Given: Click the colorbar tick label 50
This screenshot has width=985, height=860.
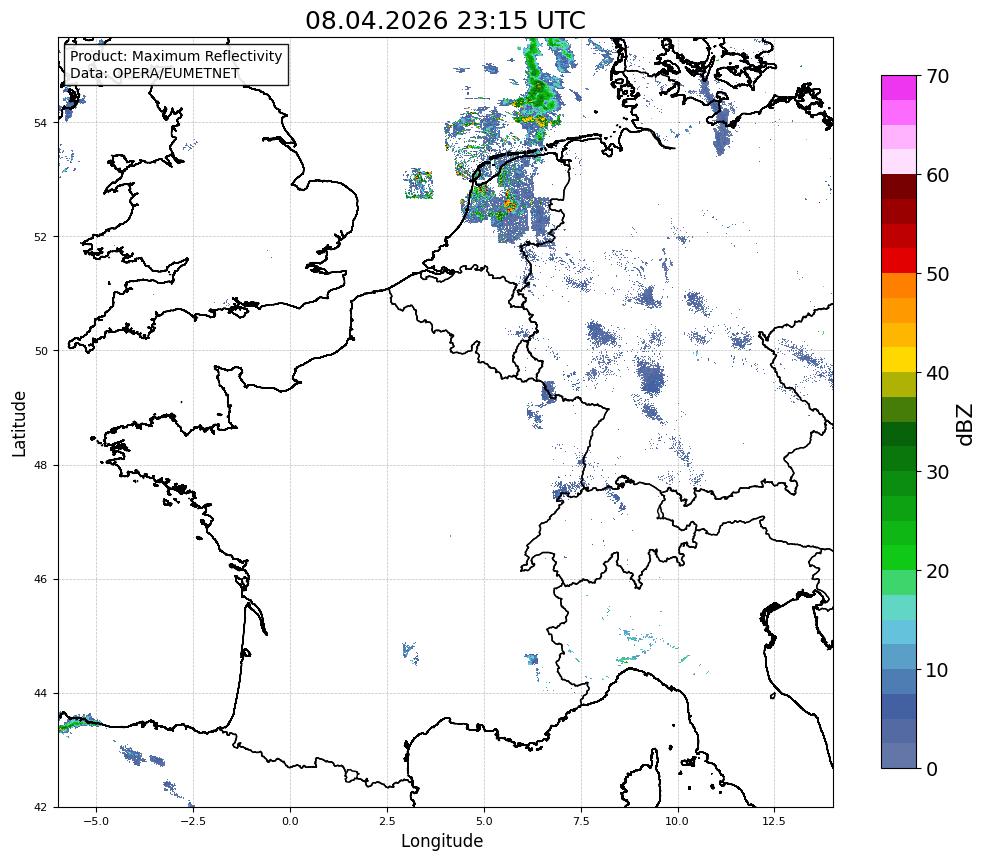Looking at the screenshot, I should (x=937, y=274).
